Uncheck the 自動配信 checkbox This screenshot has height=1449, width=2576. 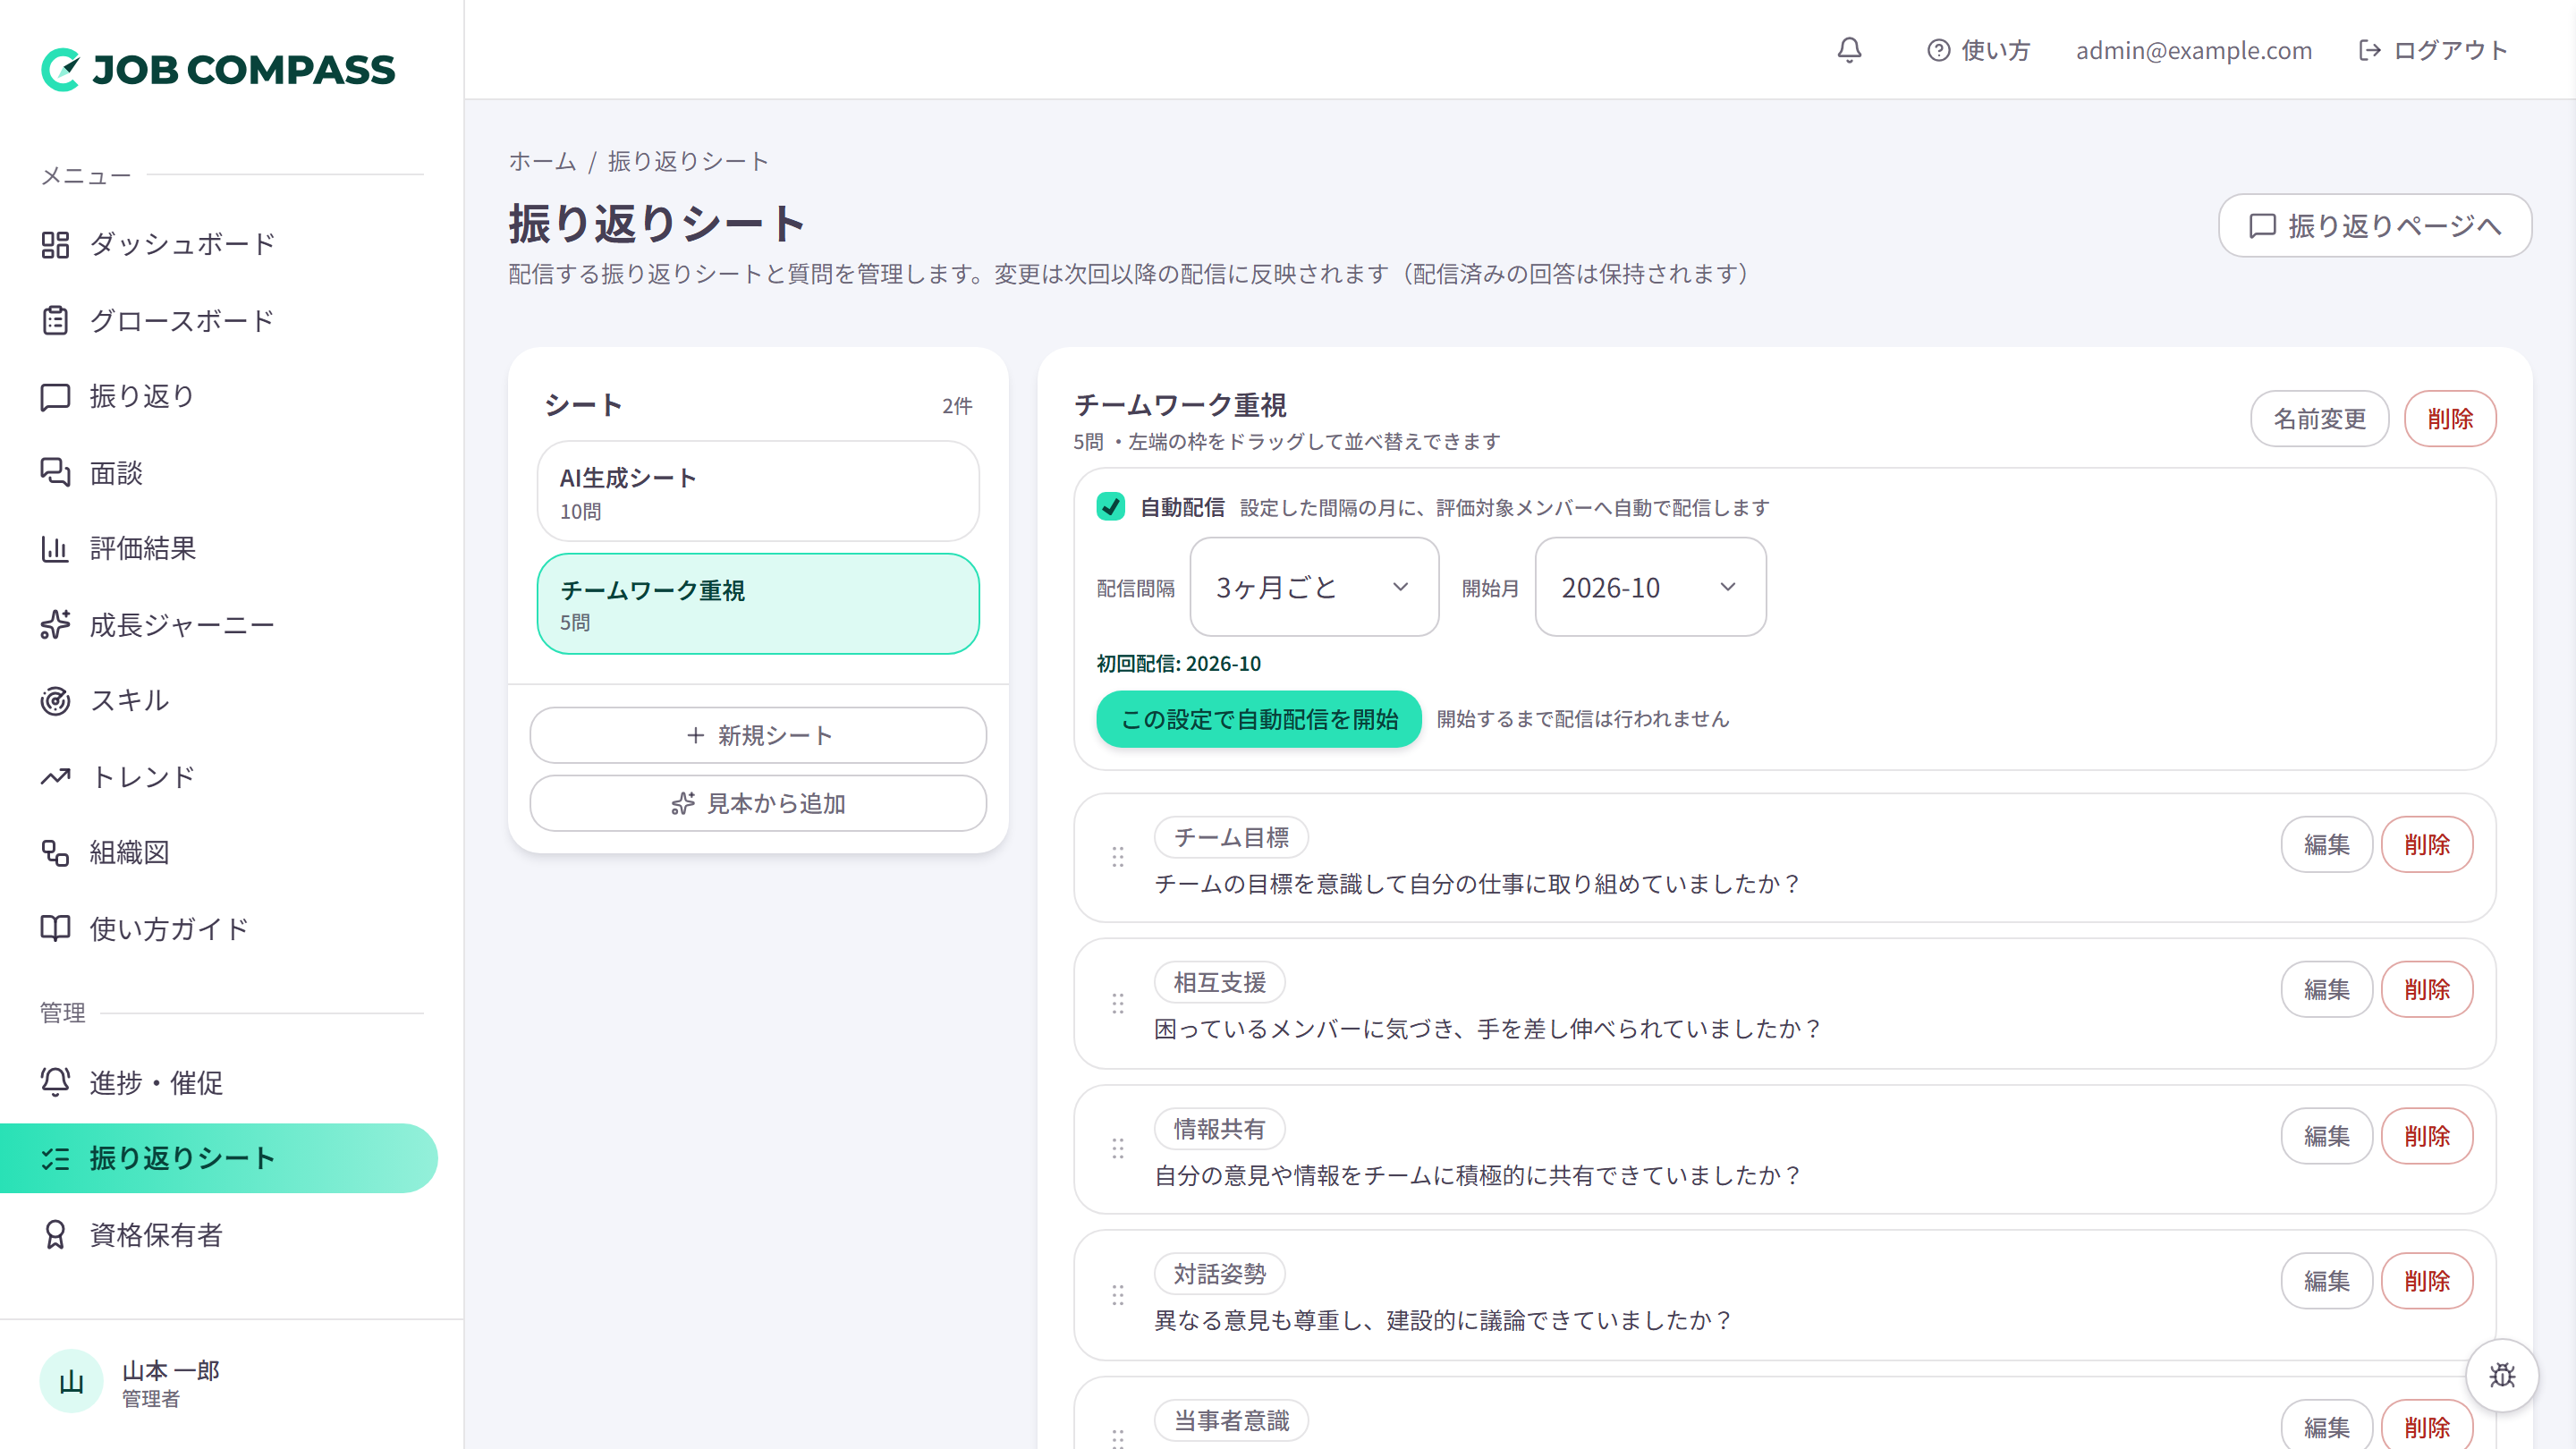[1111, 507]
